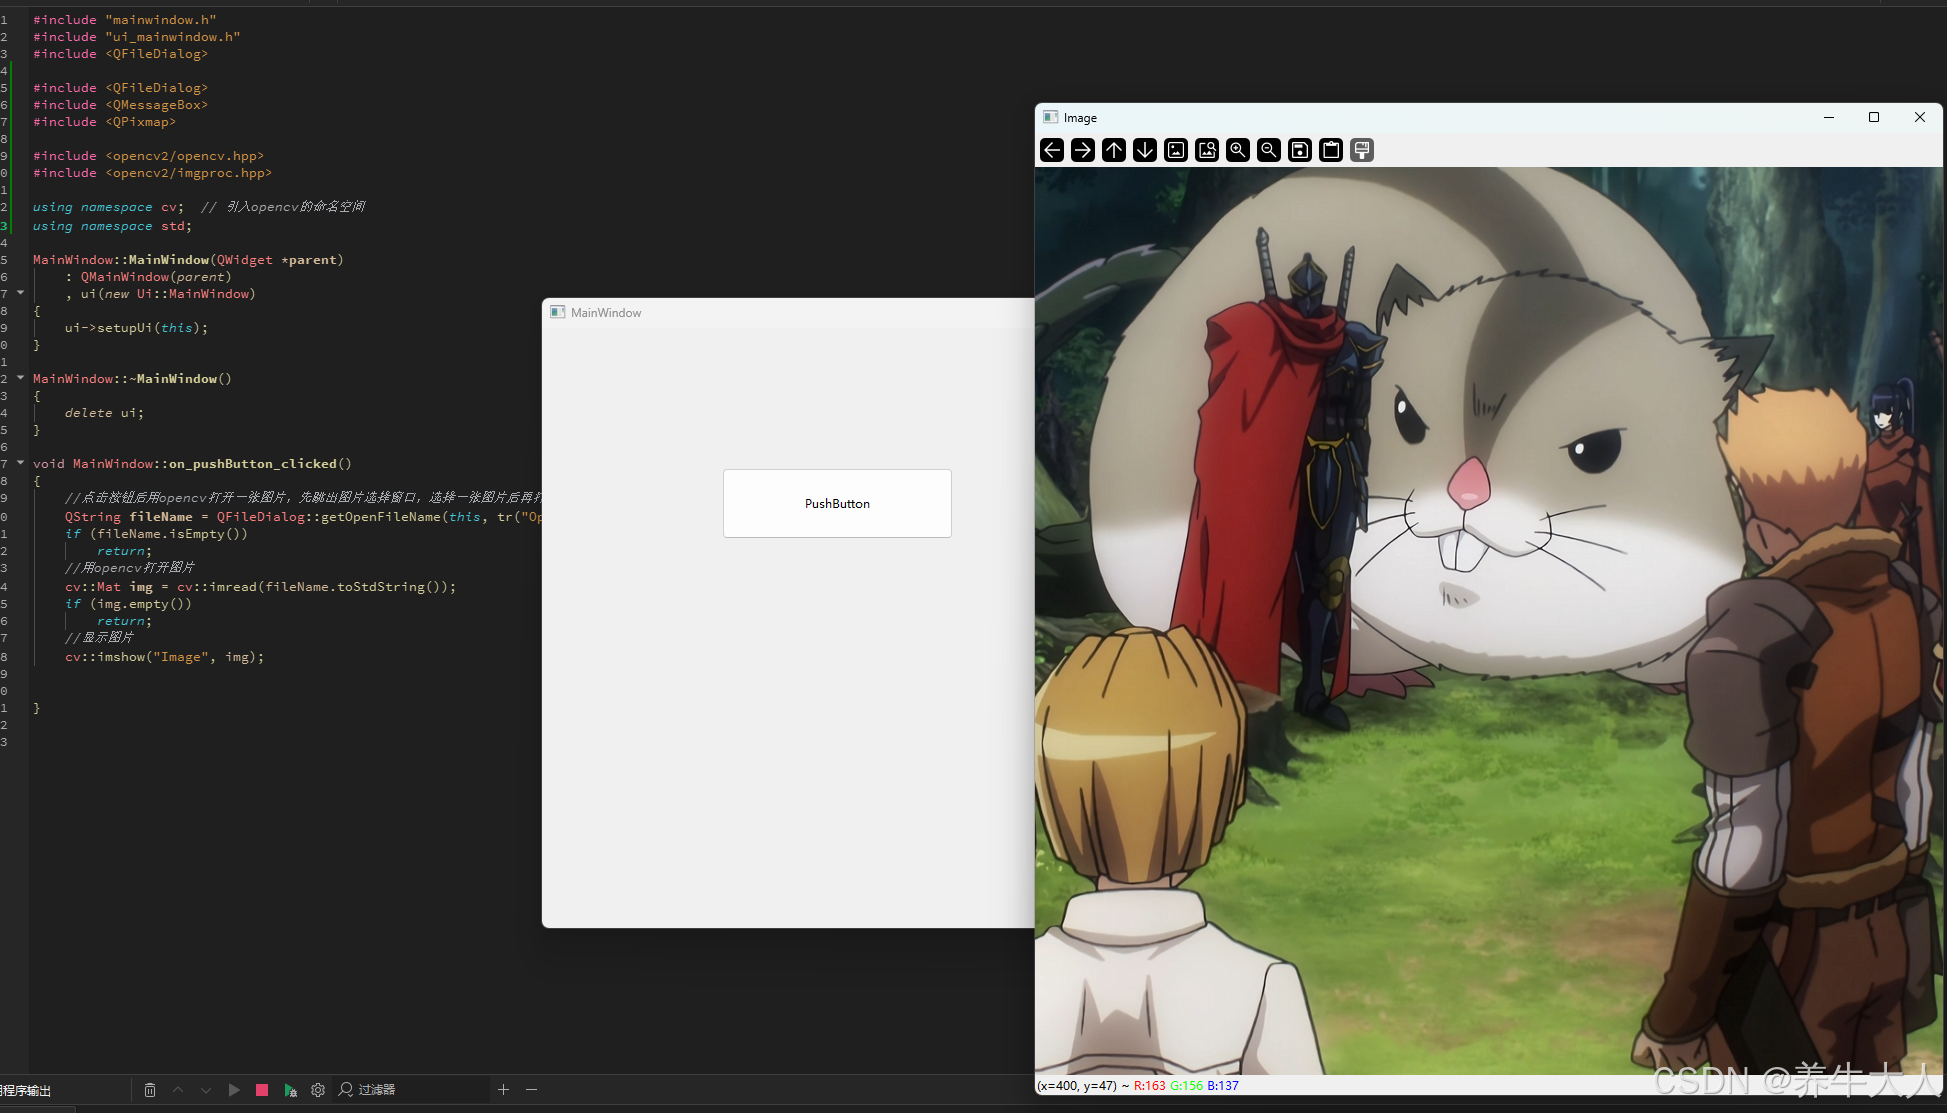Click the PushButton in MainWindow
The width and height of the screenshot is (1947, 1113).
coord(837,503)
